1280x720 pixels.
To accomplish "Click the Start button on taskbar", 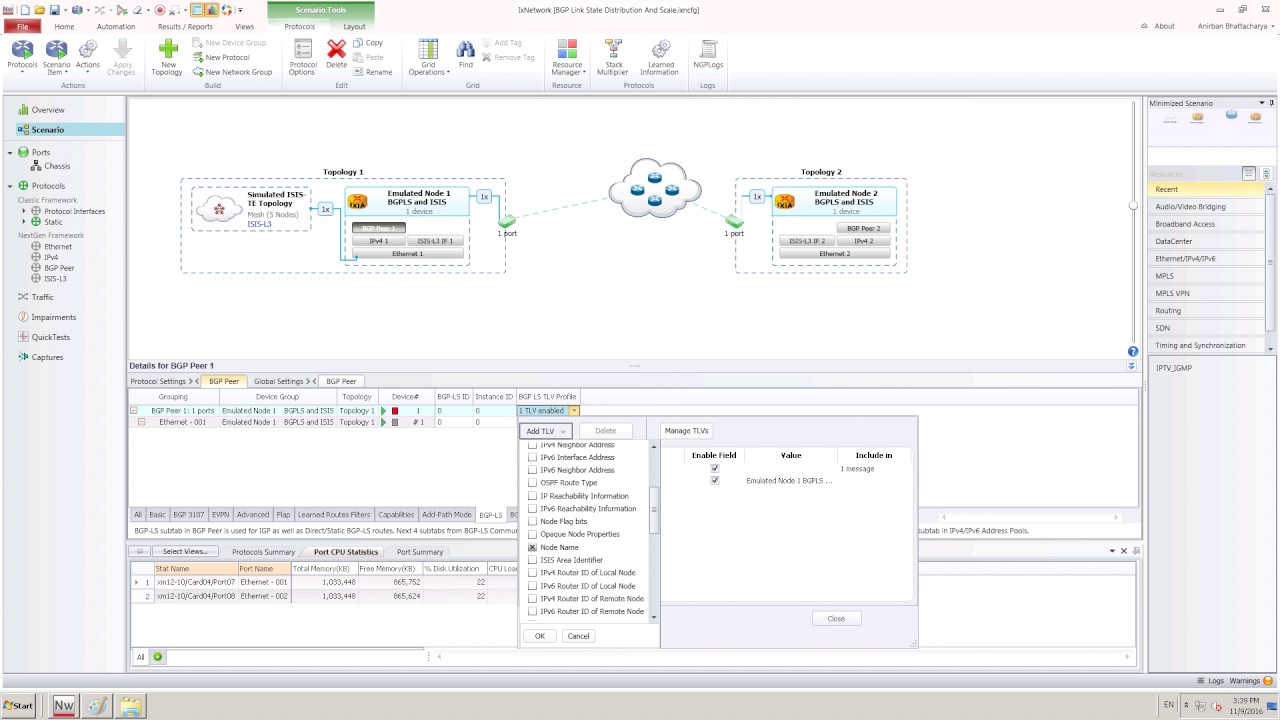I will tap(19, 706).
